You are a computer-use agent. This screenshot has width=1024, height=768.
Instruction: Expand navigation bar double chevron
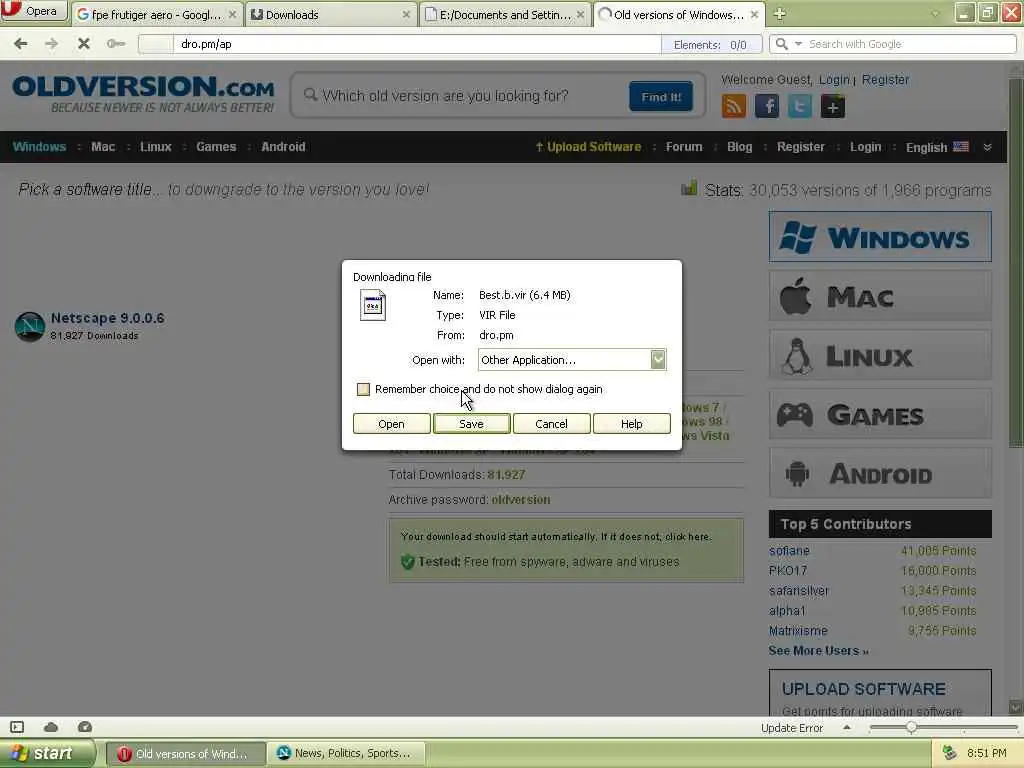(987, 147)
